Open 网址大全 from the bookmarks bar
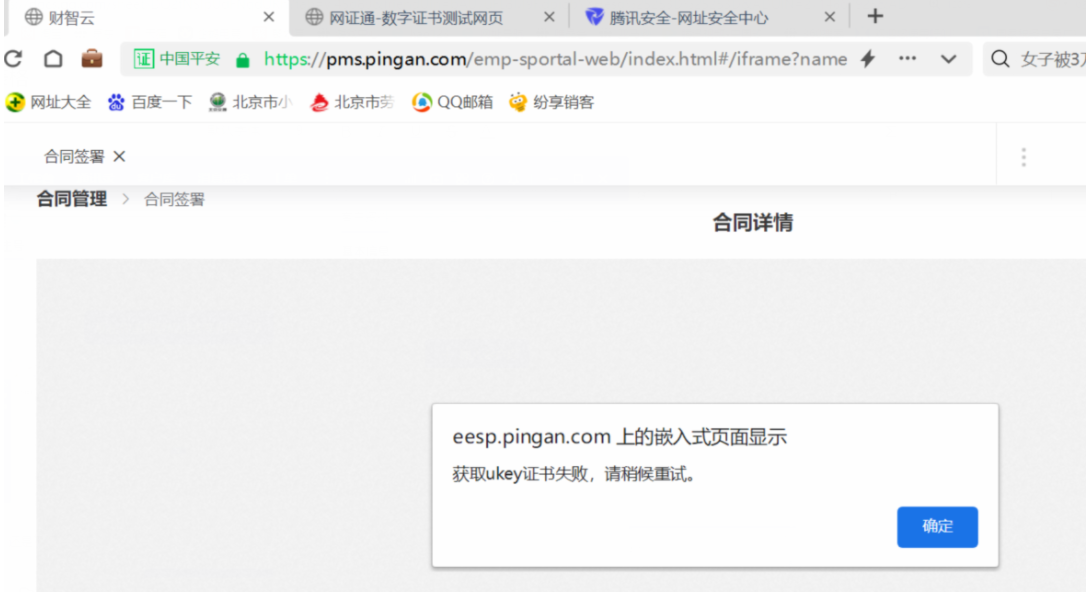1089x596 pixels. 49,101
